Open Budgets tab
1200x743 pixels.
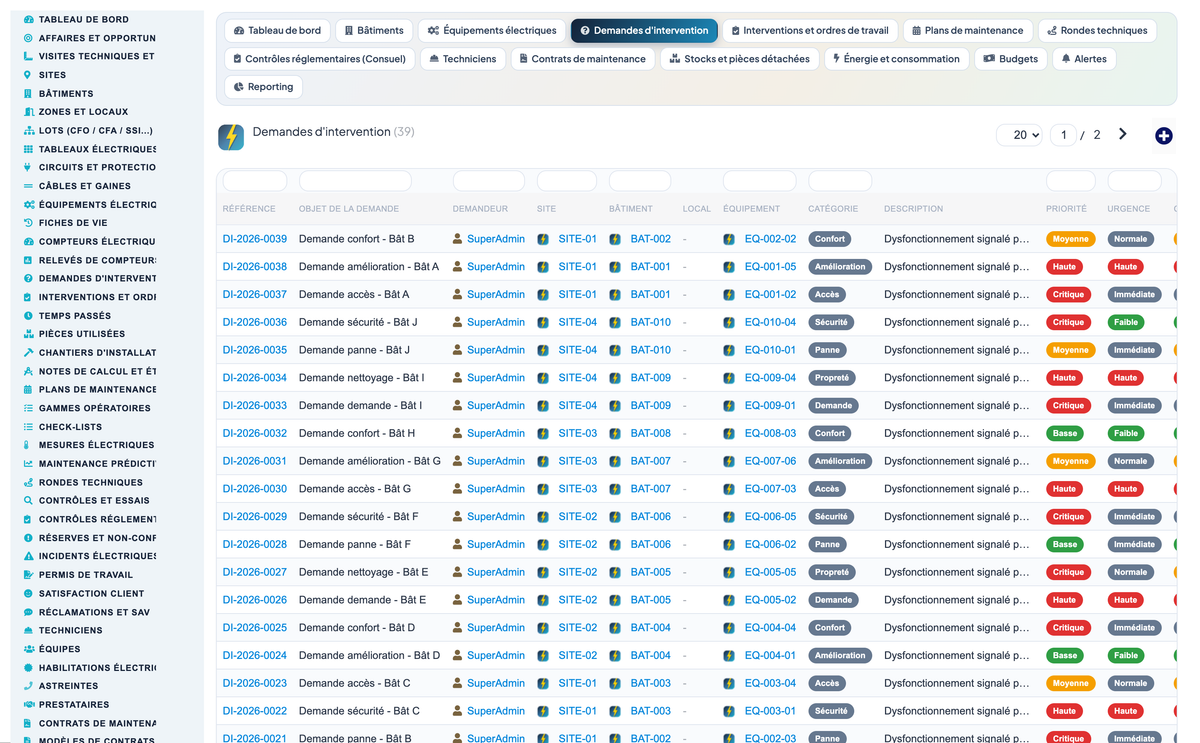pos(1011,59)
